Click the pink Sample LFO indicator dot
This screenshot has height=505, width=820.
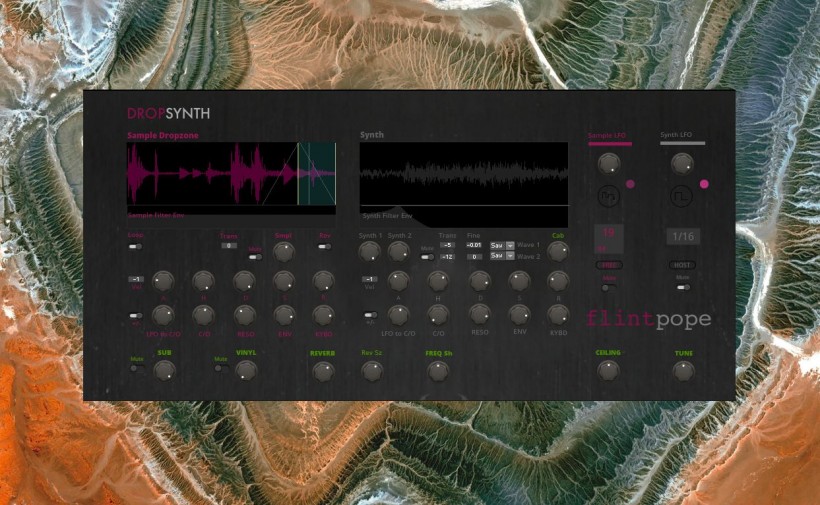(631, 184)
